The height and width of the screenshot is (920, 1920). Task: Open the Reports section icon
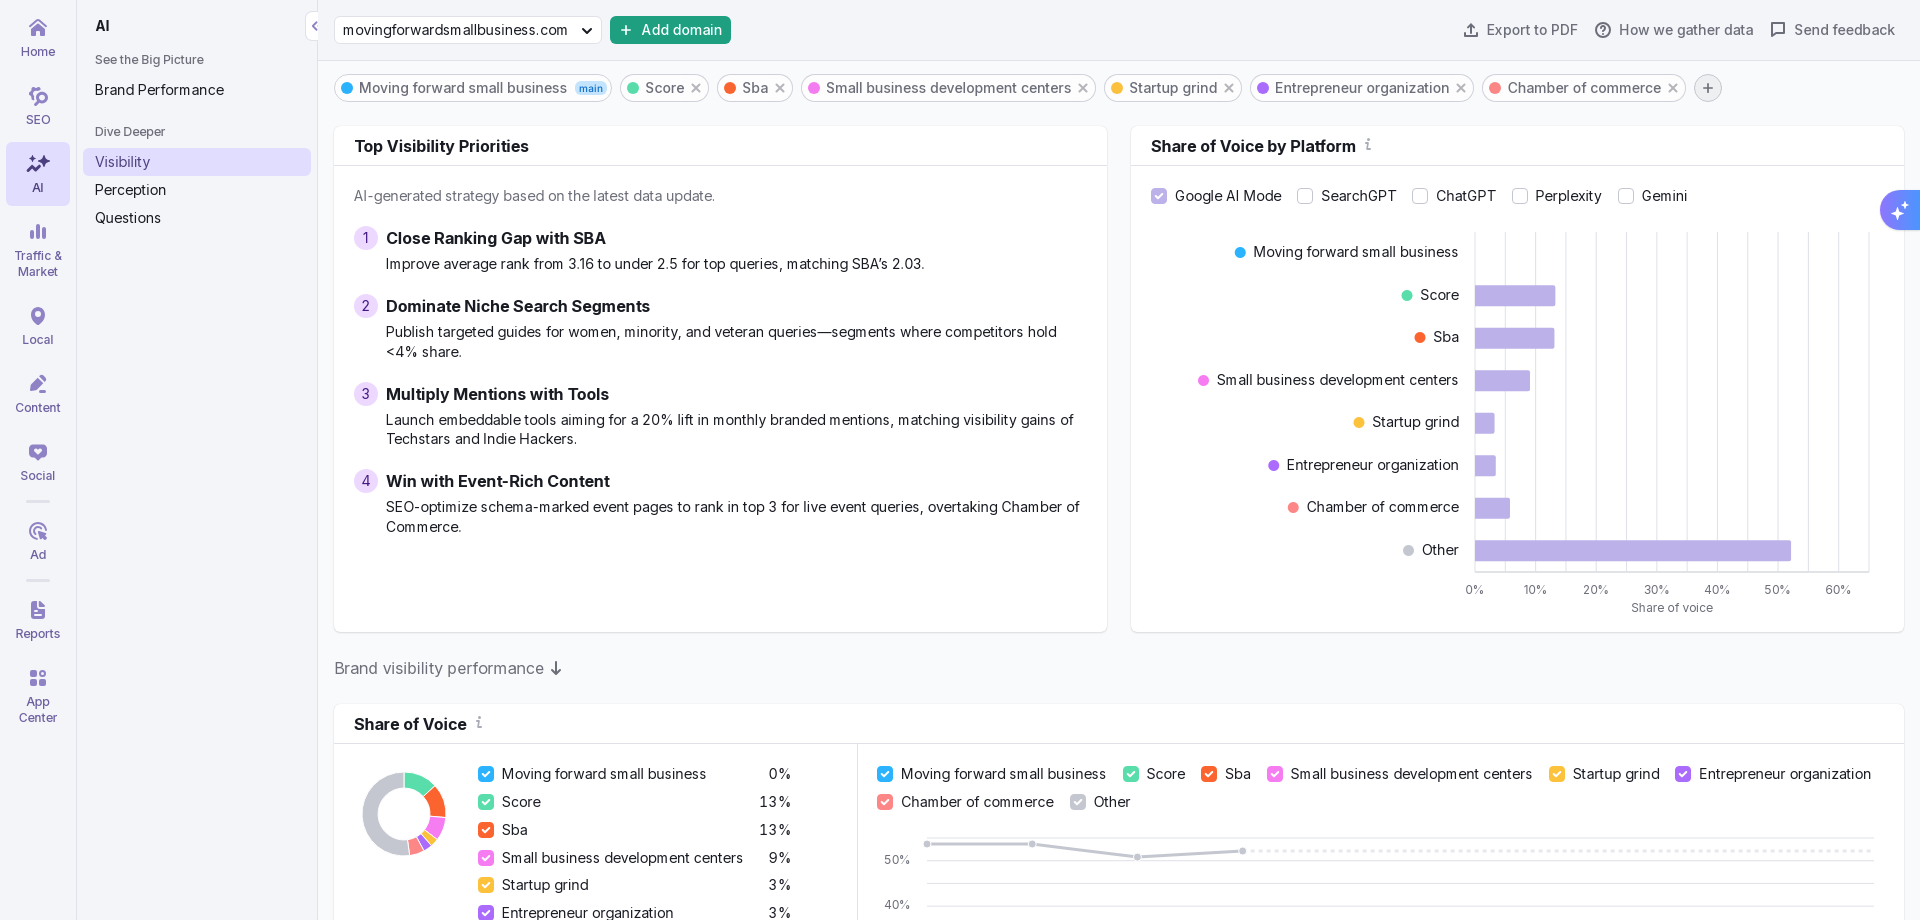coord(38,620)
